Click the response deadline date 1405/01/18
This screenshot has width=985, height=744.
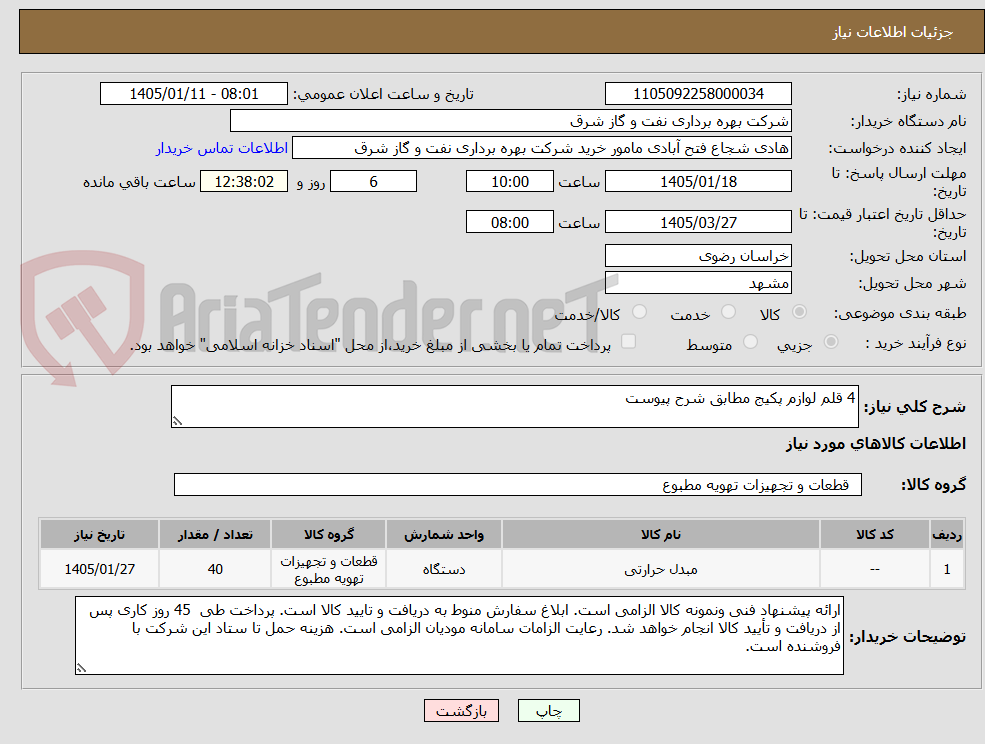click(698, 182)
